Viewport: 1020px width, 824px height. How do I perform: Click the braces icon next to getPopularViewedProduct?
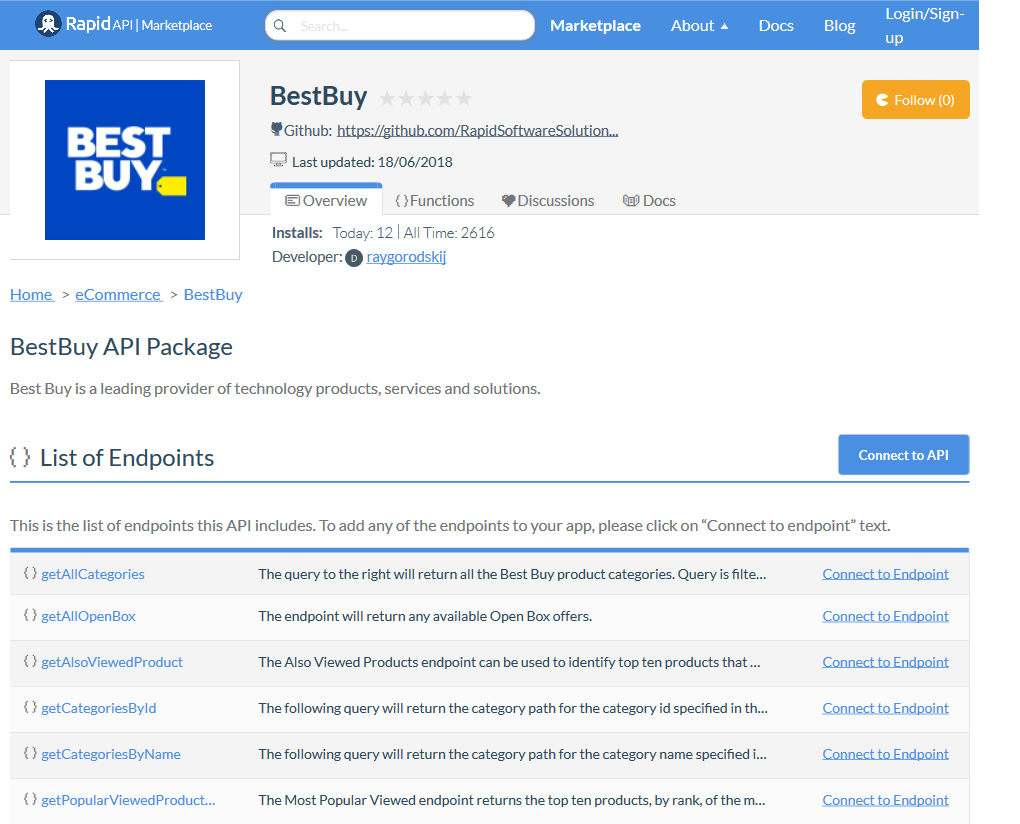click(x=30, y=799)
